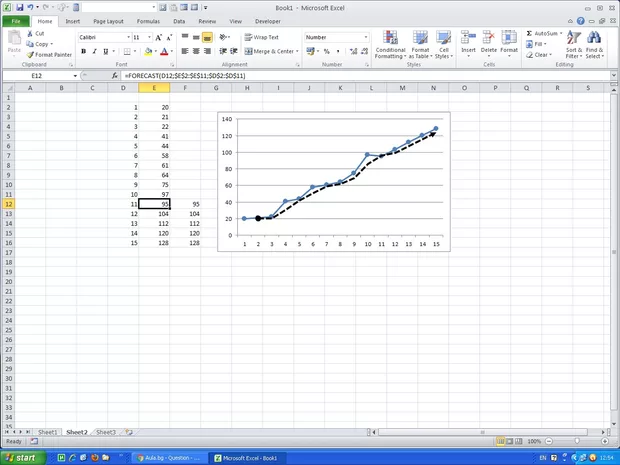The width and height of the screenshot is (620, 465).
Task: Click the Insert Function fx icon
Action: [115, 76]
